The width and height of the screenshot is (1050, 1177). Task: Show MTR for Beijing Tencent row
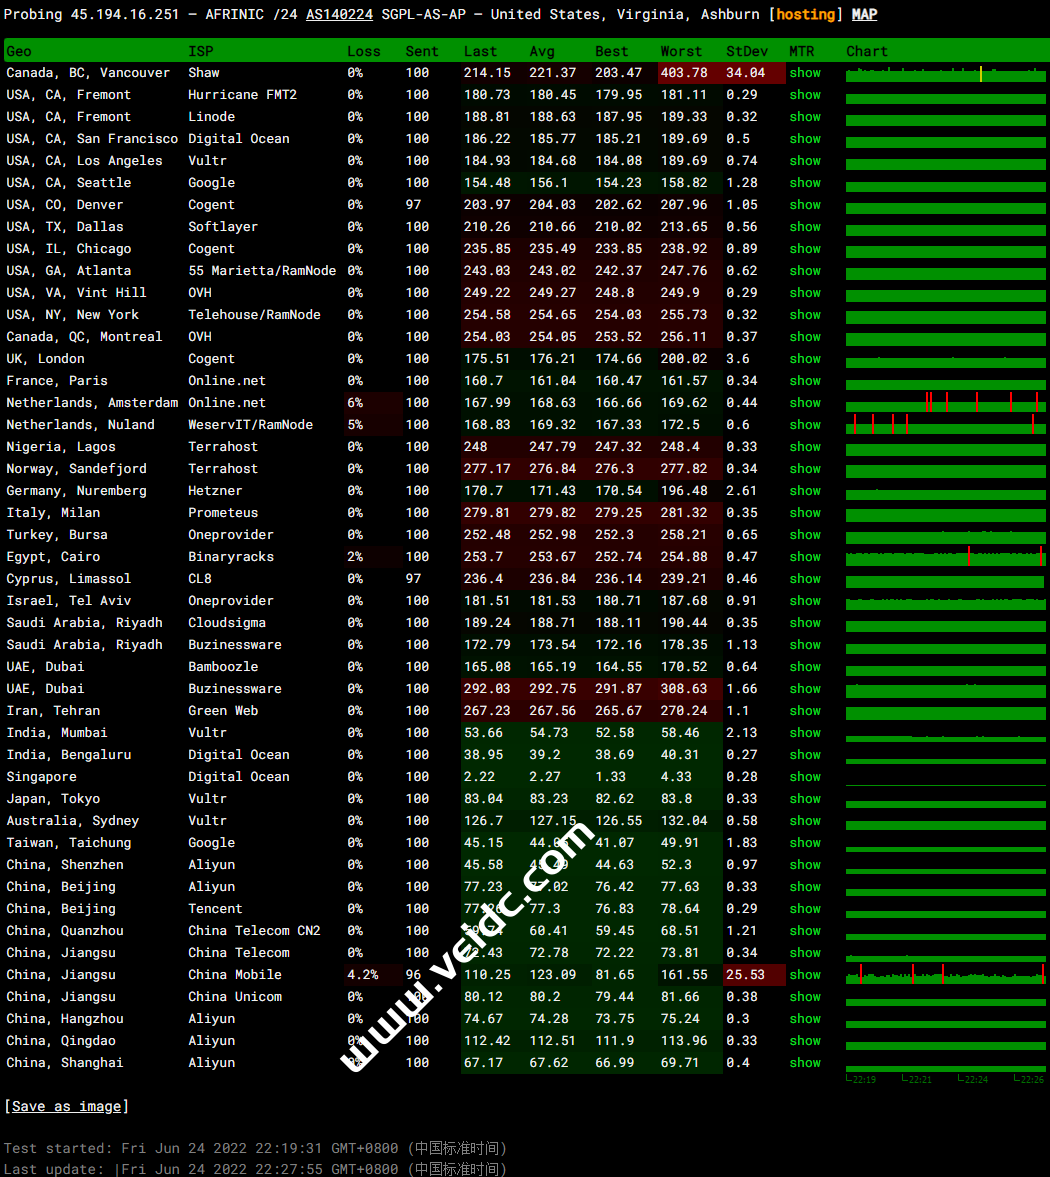805,909
